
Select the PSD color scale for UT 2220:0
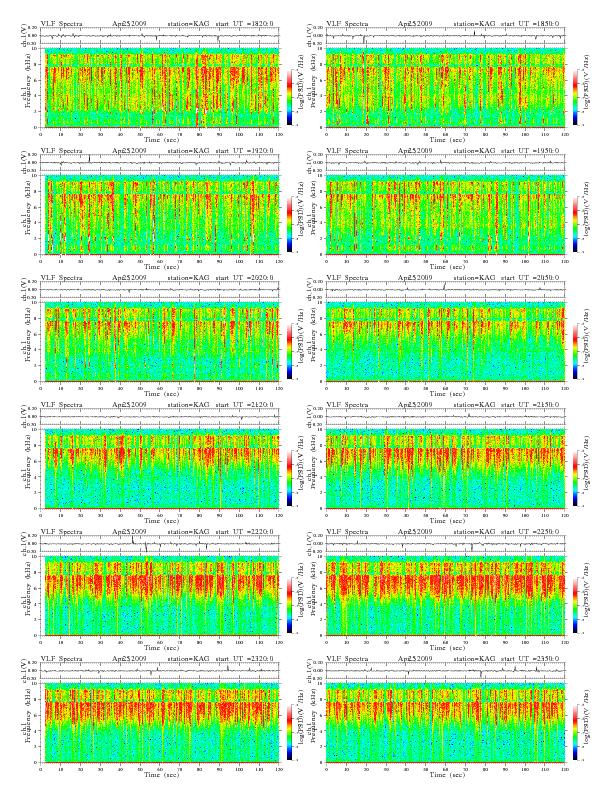[289, 605]
